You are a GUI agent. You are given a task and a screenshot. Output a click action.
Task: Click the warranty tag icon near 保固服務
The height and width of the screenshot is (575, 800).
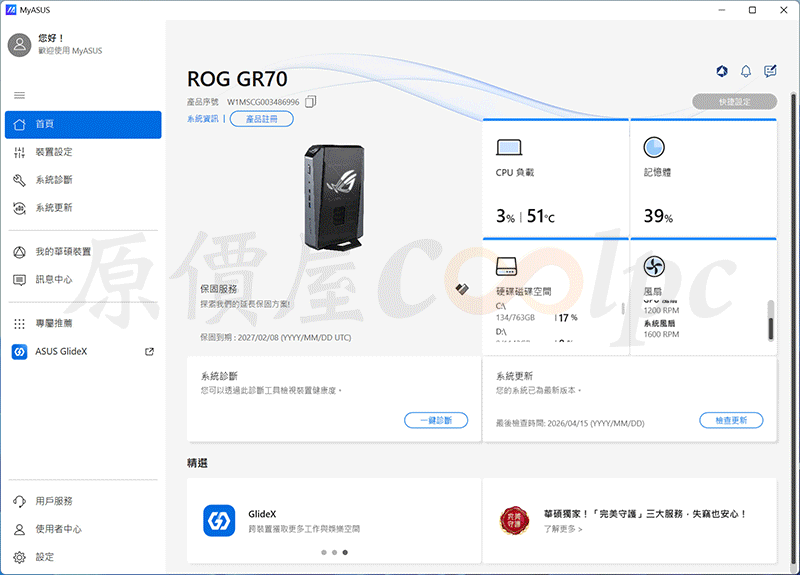(x=462, y=289)
